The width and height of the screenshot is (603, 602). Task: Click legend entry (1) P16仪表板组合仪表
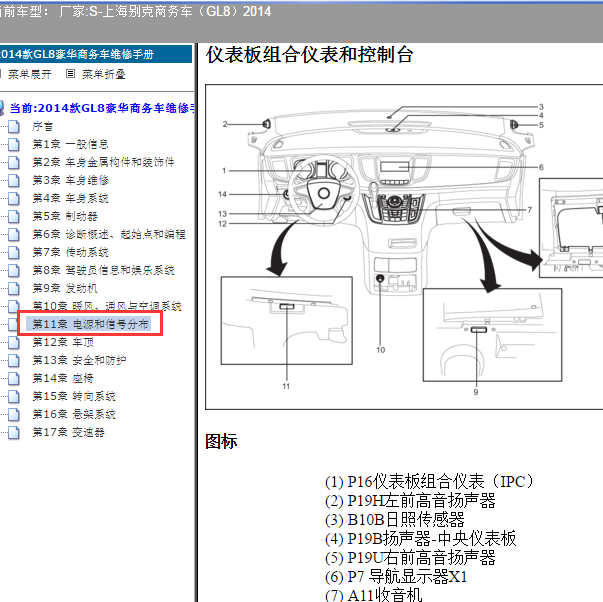(429, 482)
